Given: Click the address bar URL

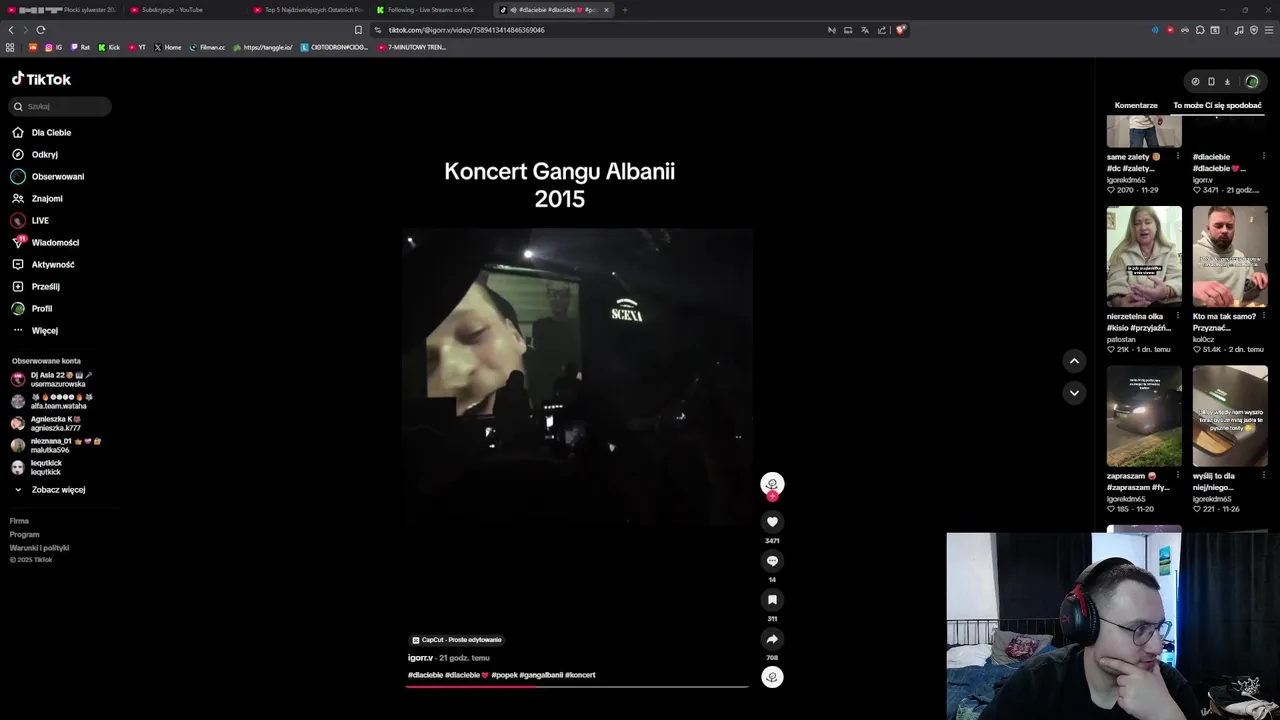Looking at the screenshot, I should [x=466, y=30].
